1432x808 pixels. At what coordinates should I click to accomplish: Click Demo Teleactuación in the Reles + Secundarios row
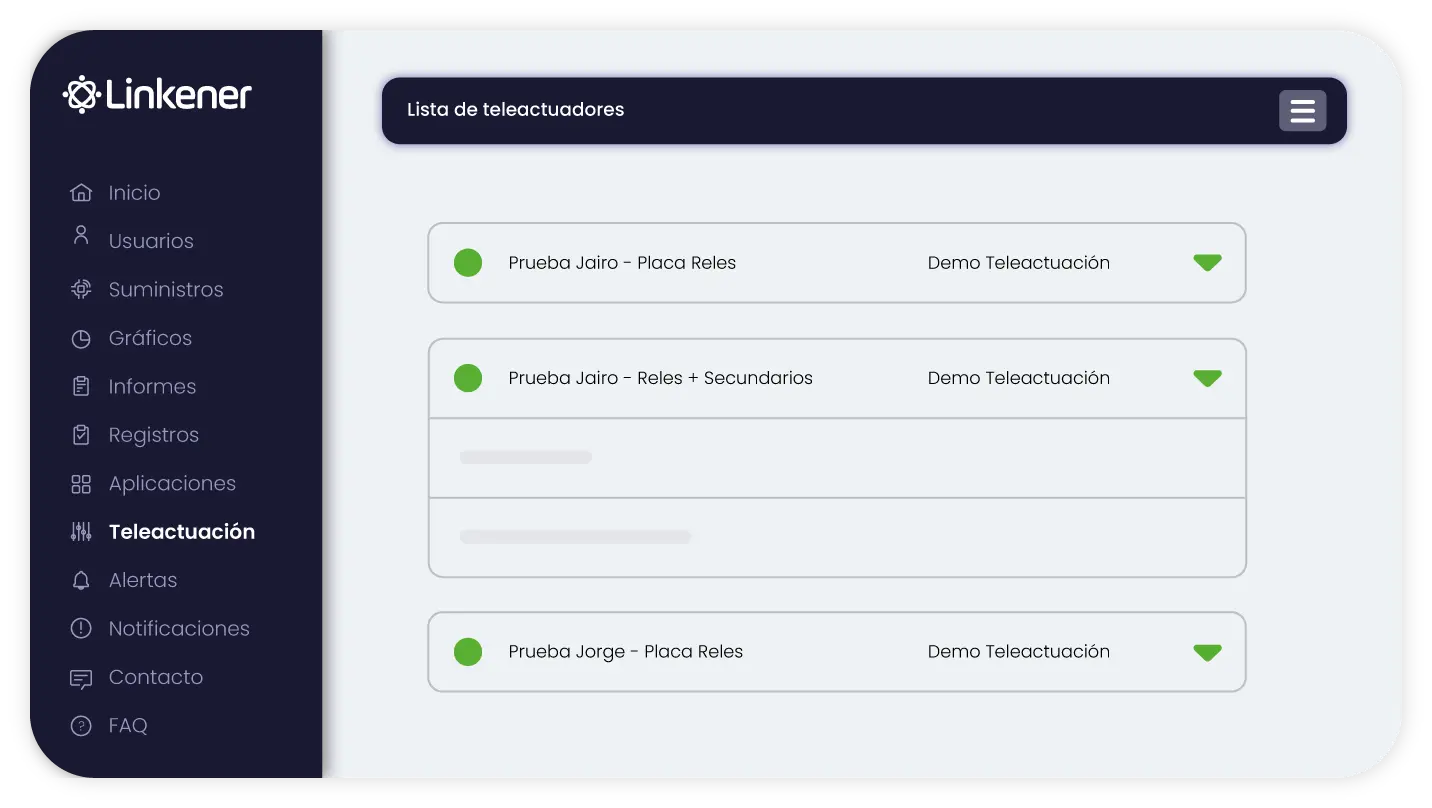pos(1019,378)
